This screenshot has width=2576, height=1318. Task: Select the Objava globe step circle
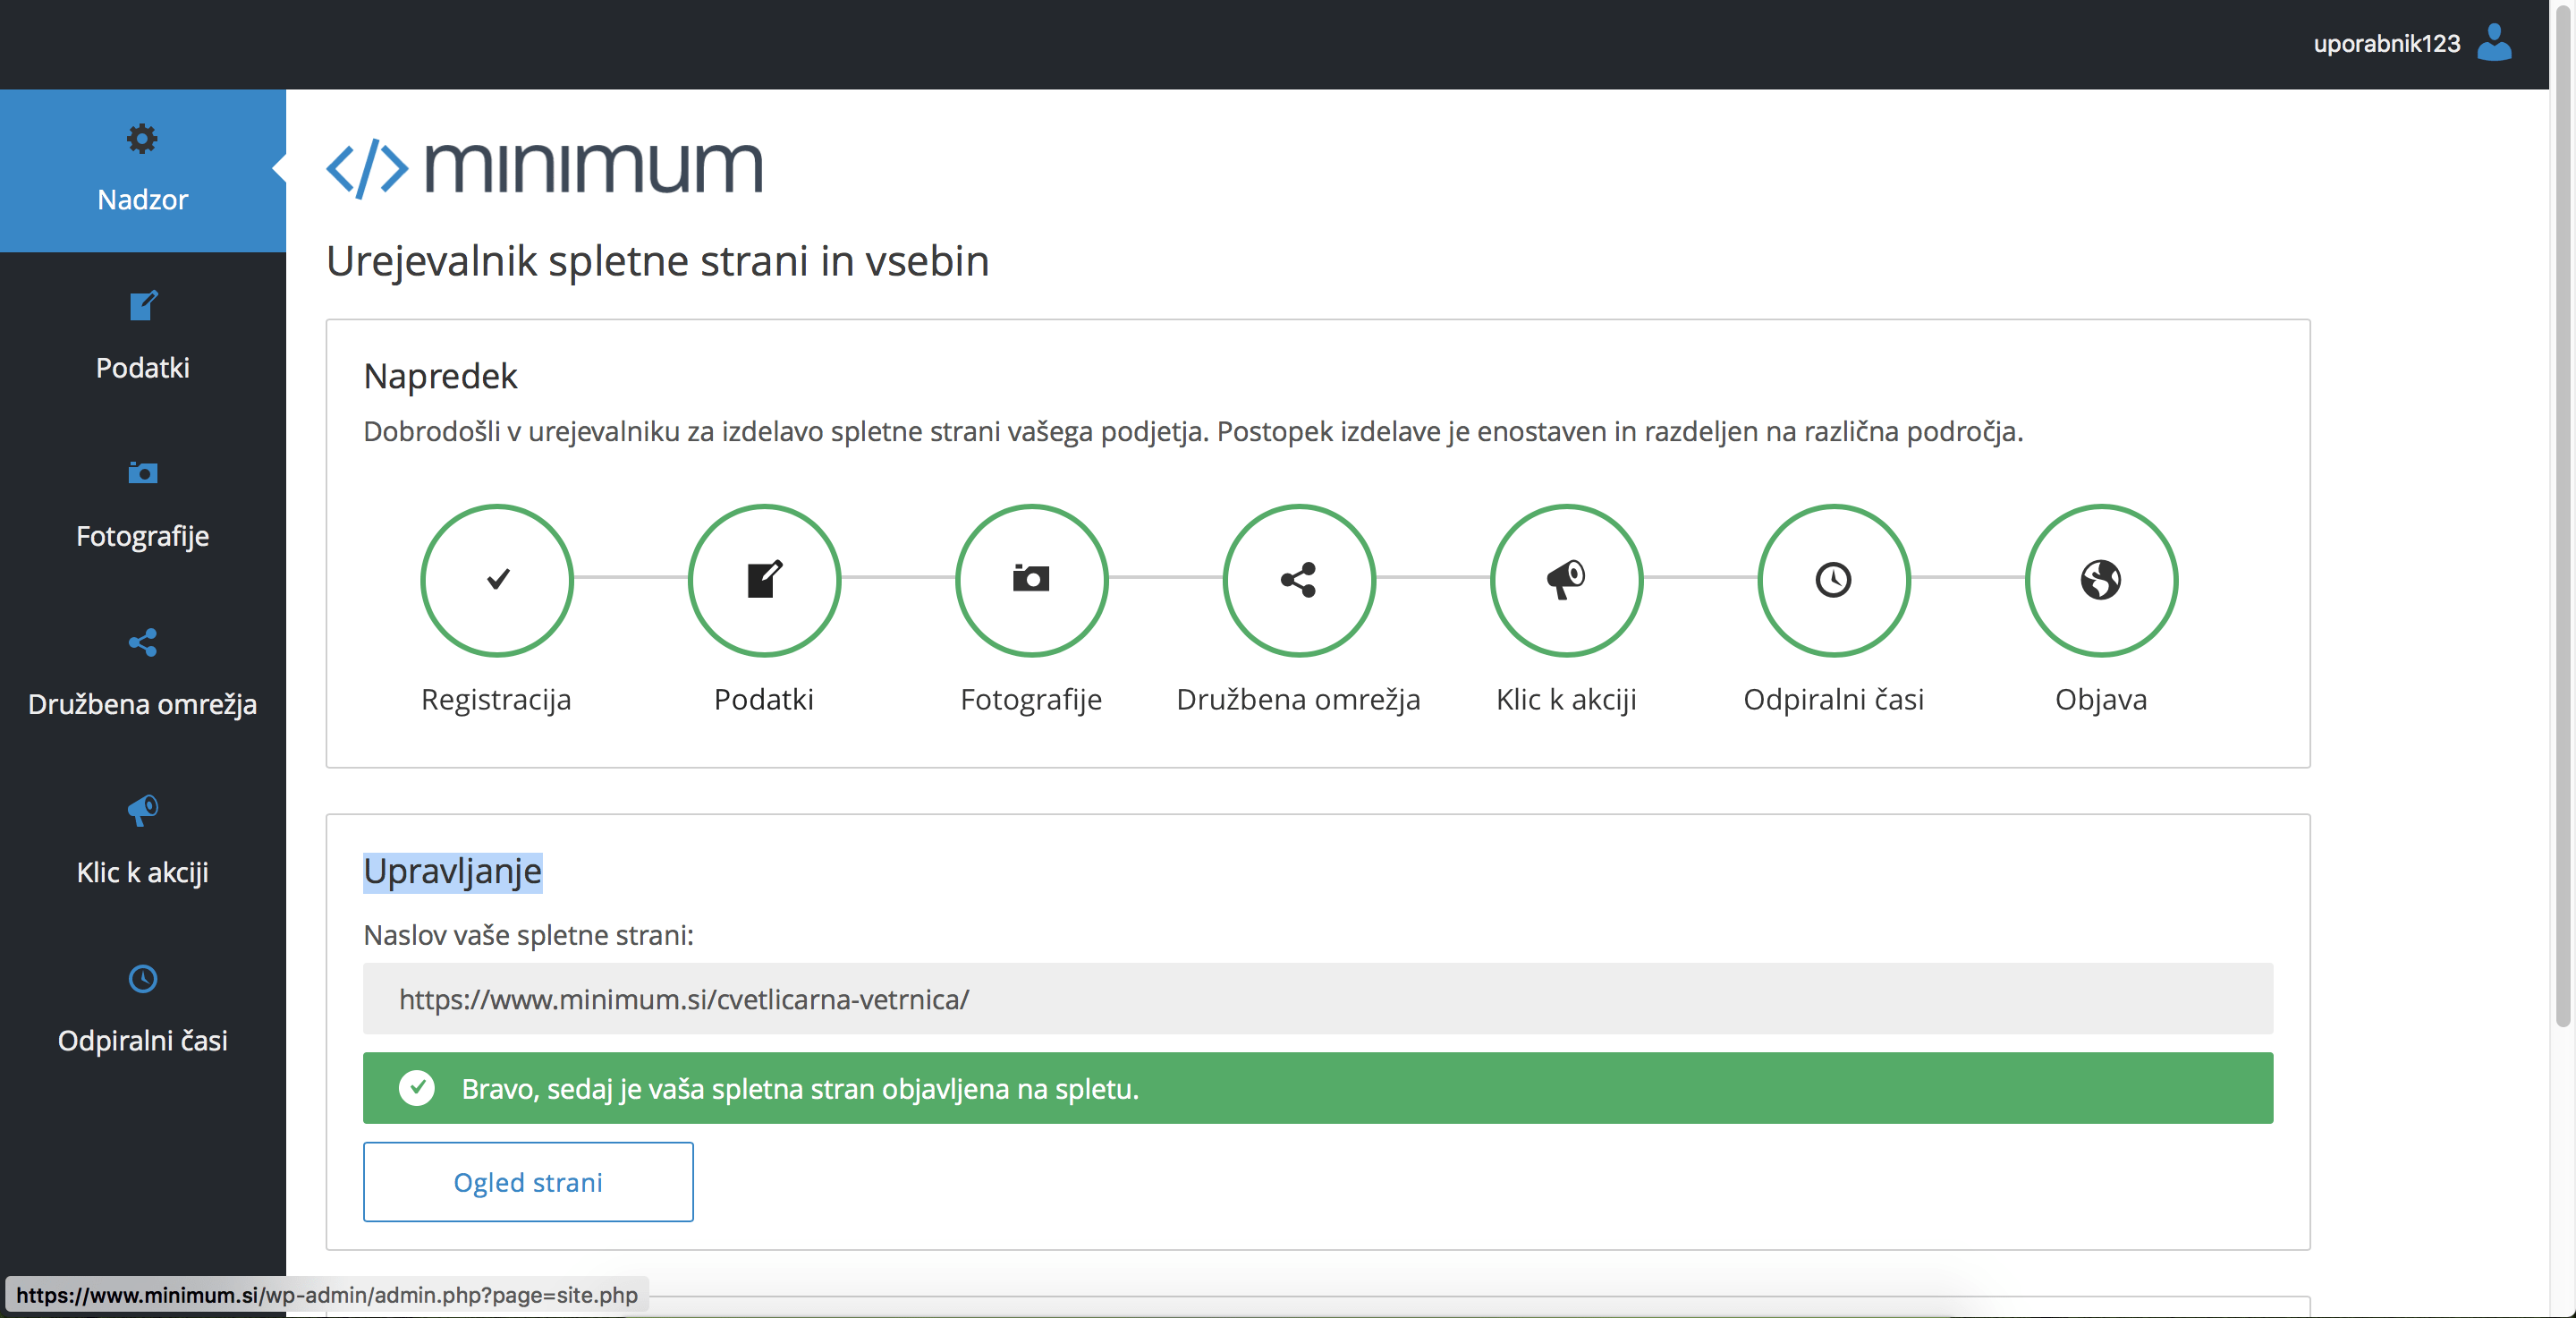click(x=2101, y=580)
